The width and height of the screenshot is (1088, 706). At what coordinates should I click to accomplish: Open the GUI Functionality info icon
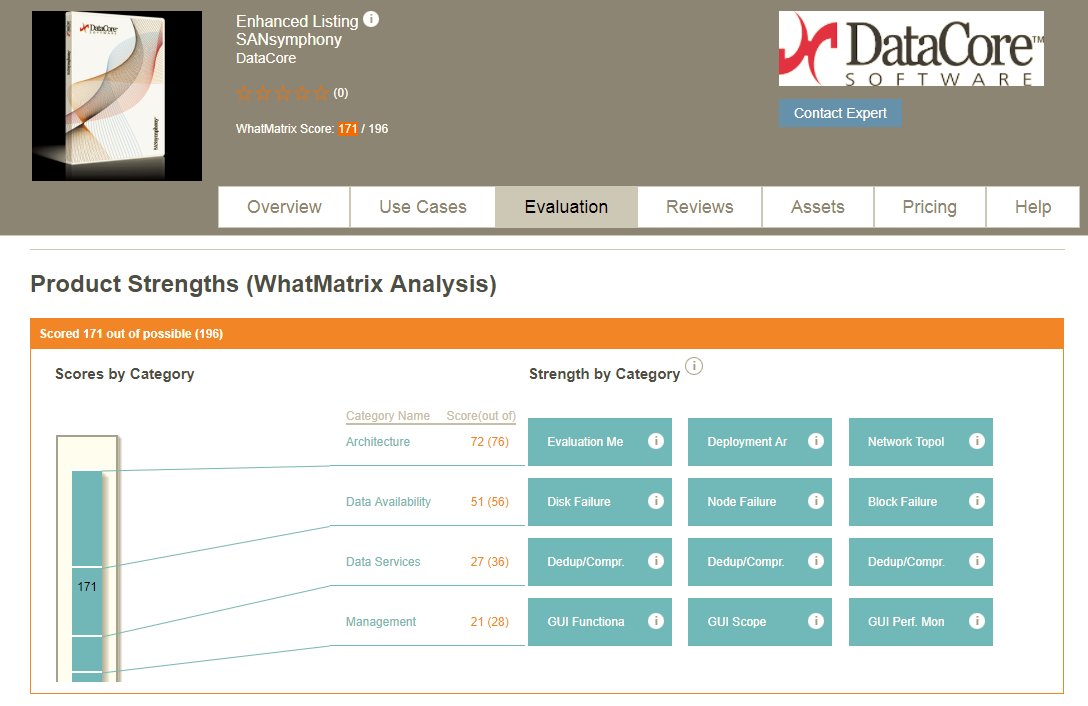coord(655,622)
